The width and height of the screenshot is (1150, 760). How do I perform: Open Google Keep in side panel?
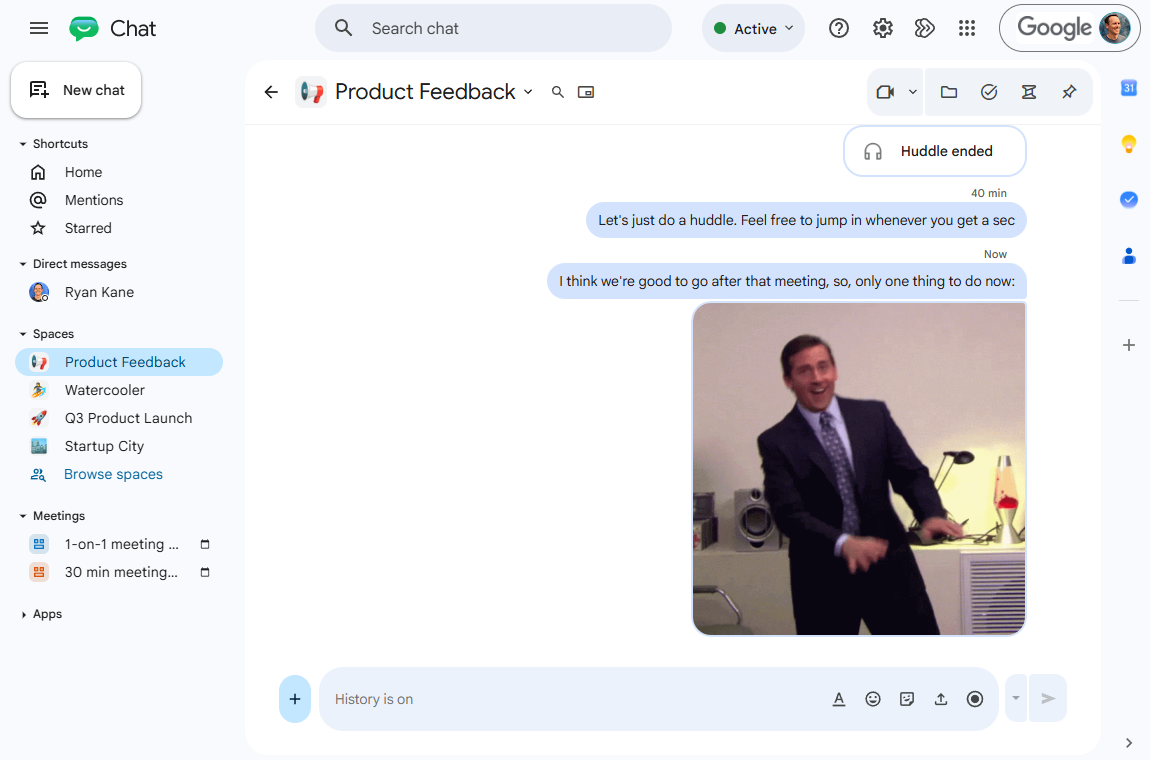(x=1129, y=144)
